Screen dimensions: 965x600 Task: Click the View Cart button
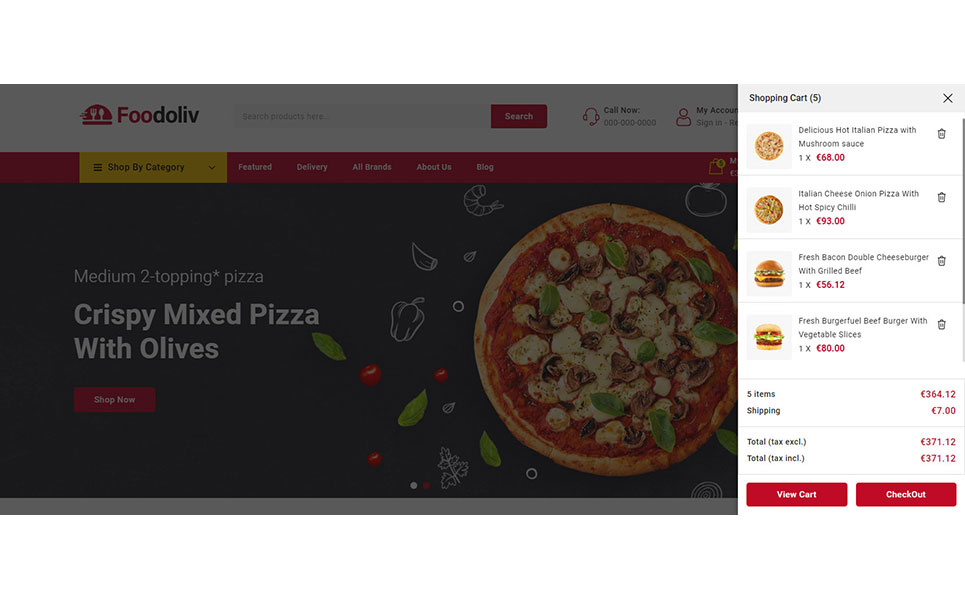pos(796,494)
